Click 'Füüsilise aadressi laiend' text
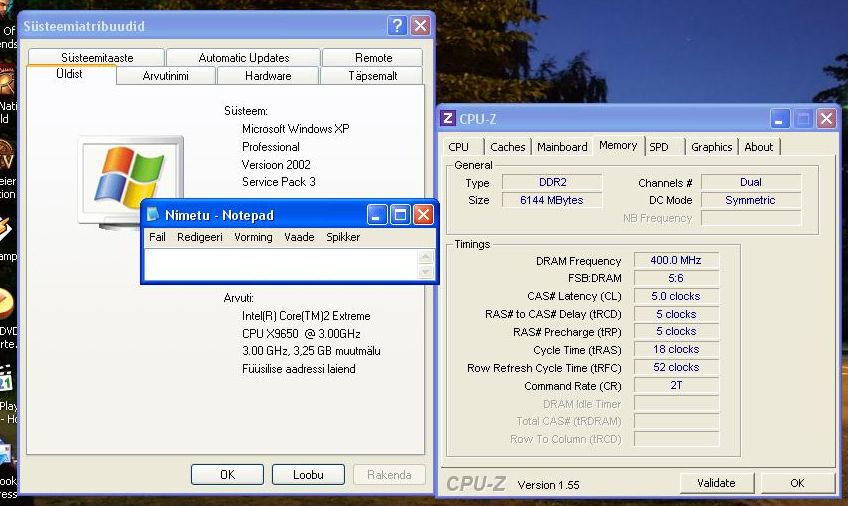The image size is (848, 506). coord(299,369)
